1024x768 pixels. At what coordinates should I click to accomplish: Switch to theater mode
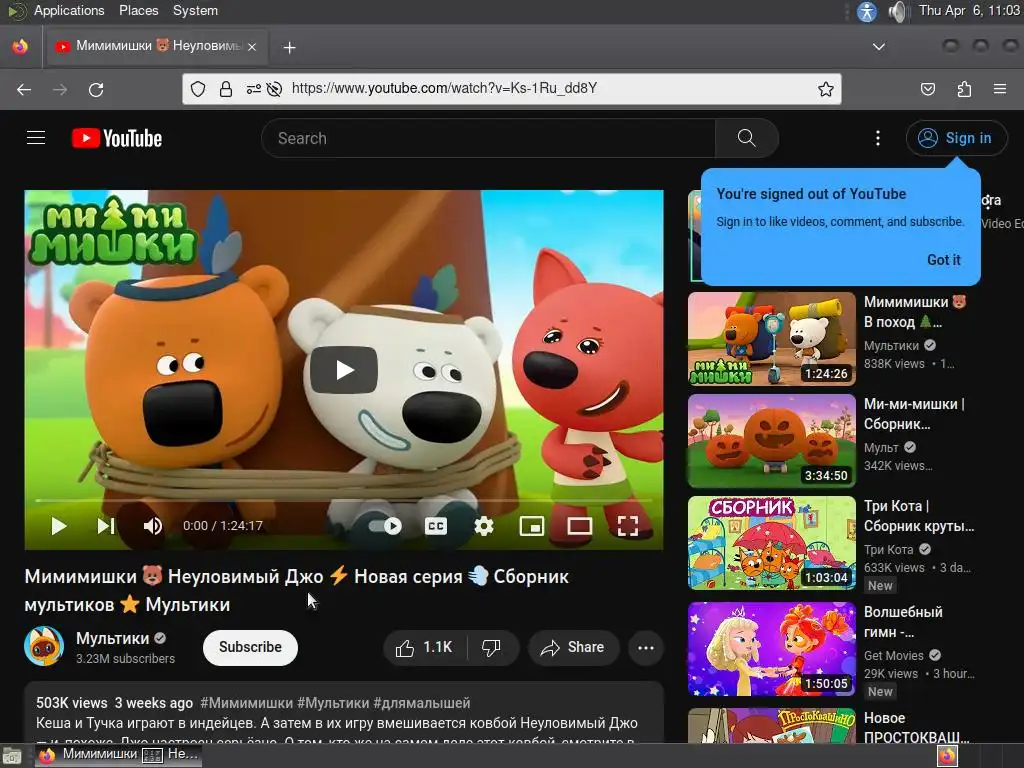(579, 526)
